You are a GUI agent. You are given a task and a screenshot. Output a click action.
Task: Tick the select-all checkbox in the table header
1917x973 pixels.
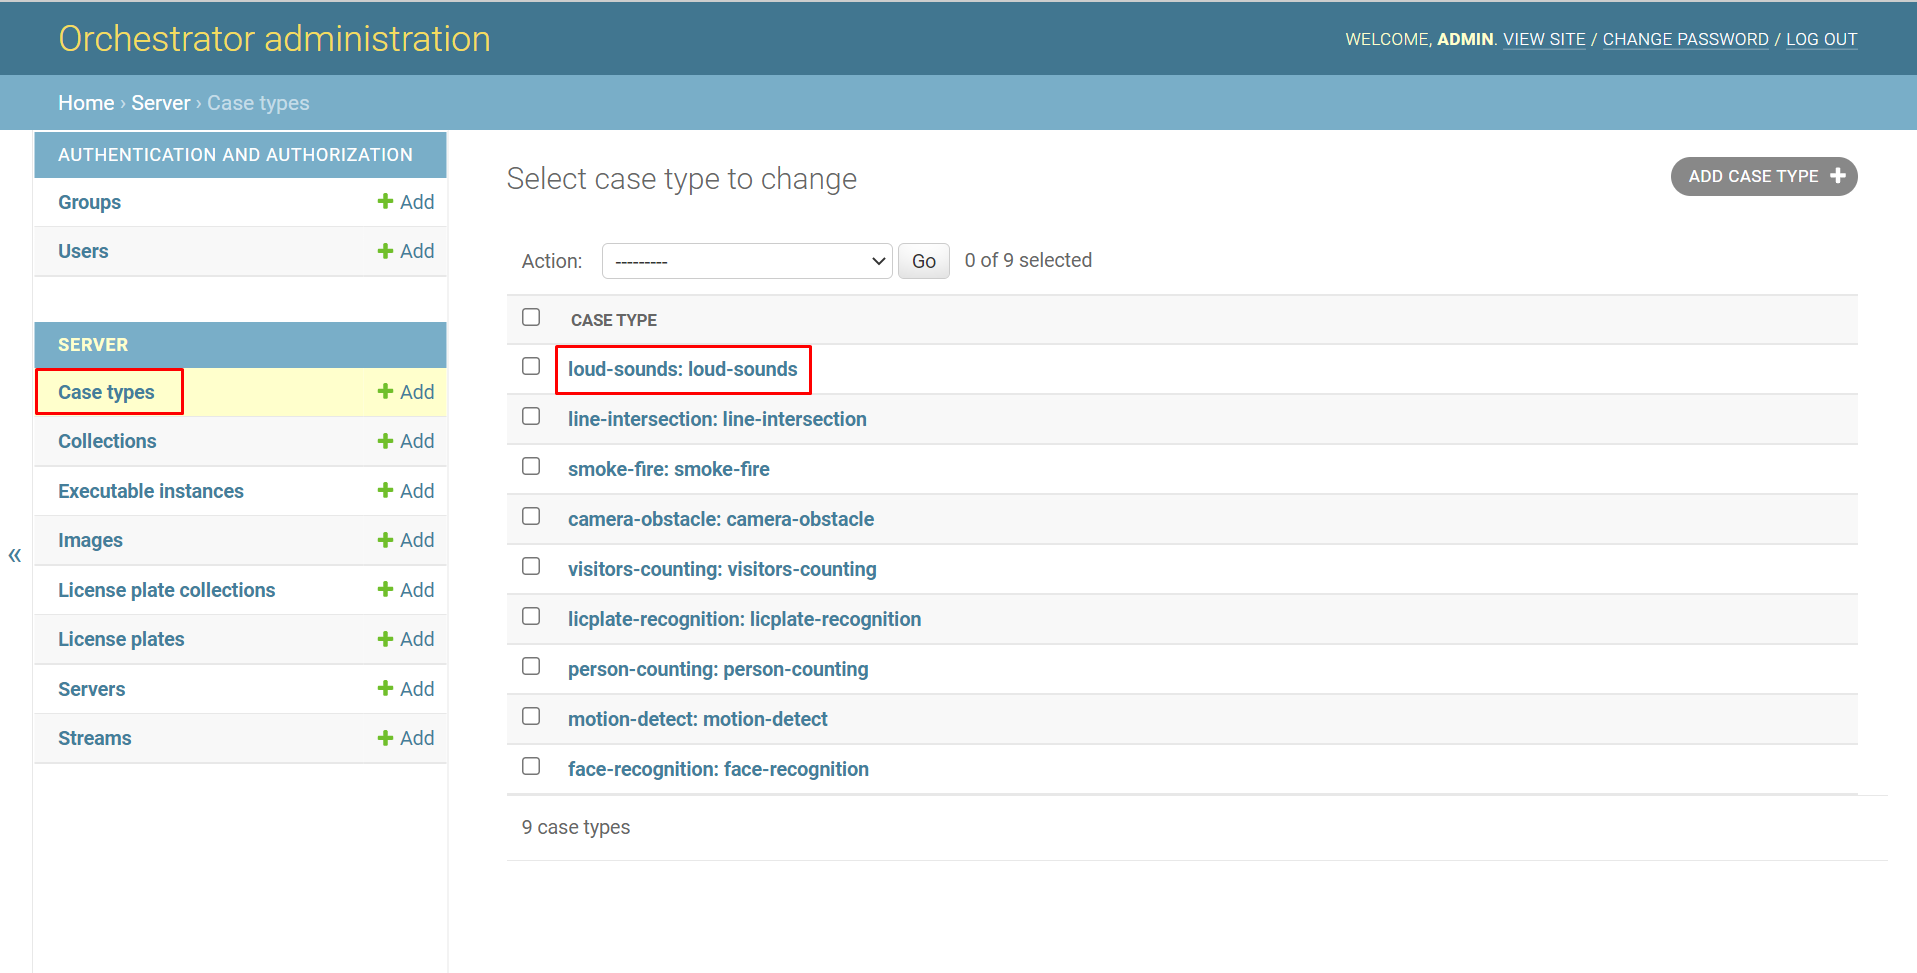pos(531,317)
